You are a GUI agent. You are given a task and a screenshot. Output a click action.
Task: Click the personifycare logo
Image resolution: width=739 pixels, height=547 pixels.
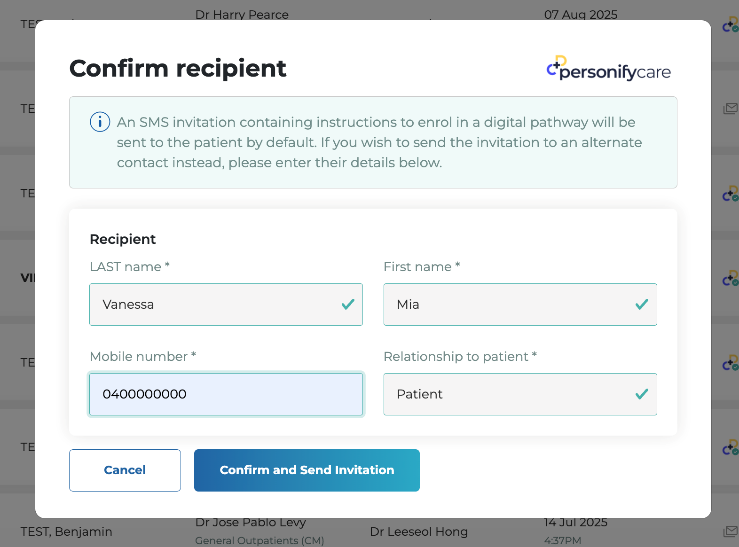coord(609,69)
